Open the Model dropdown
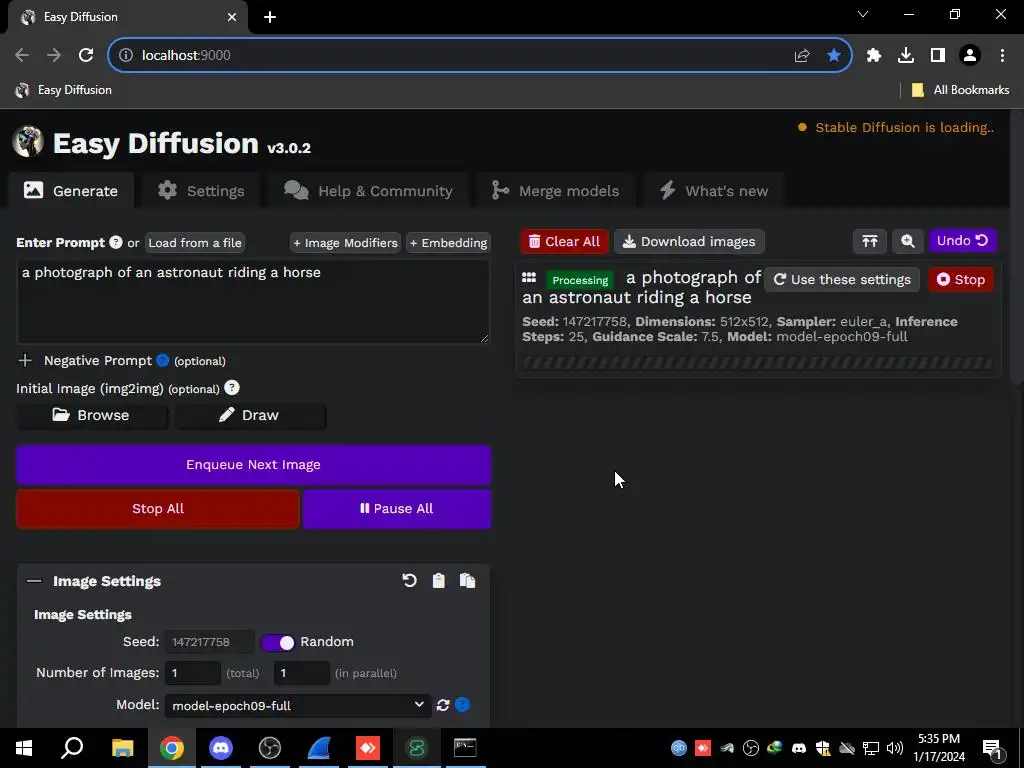Viewport: 1024px width, 768px height. tap(298, 705)
